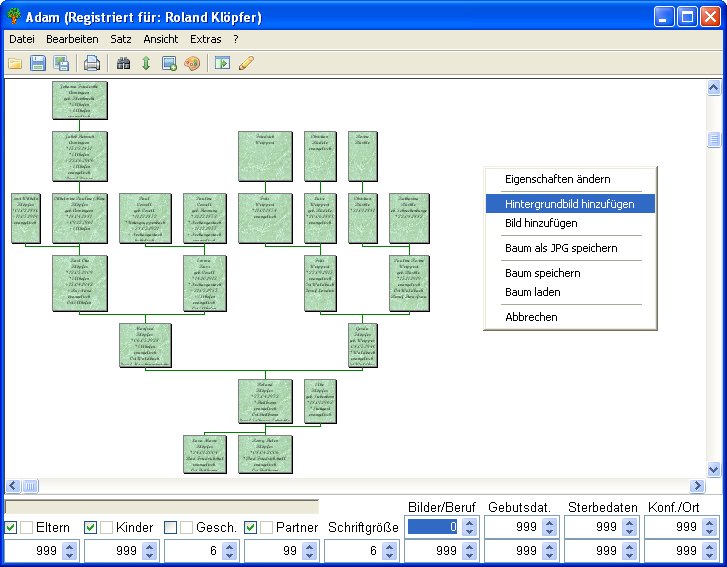Open the ? help menu

236,39
